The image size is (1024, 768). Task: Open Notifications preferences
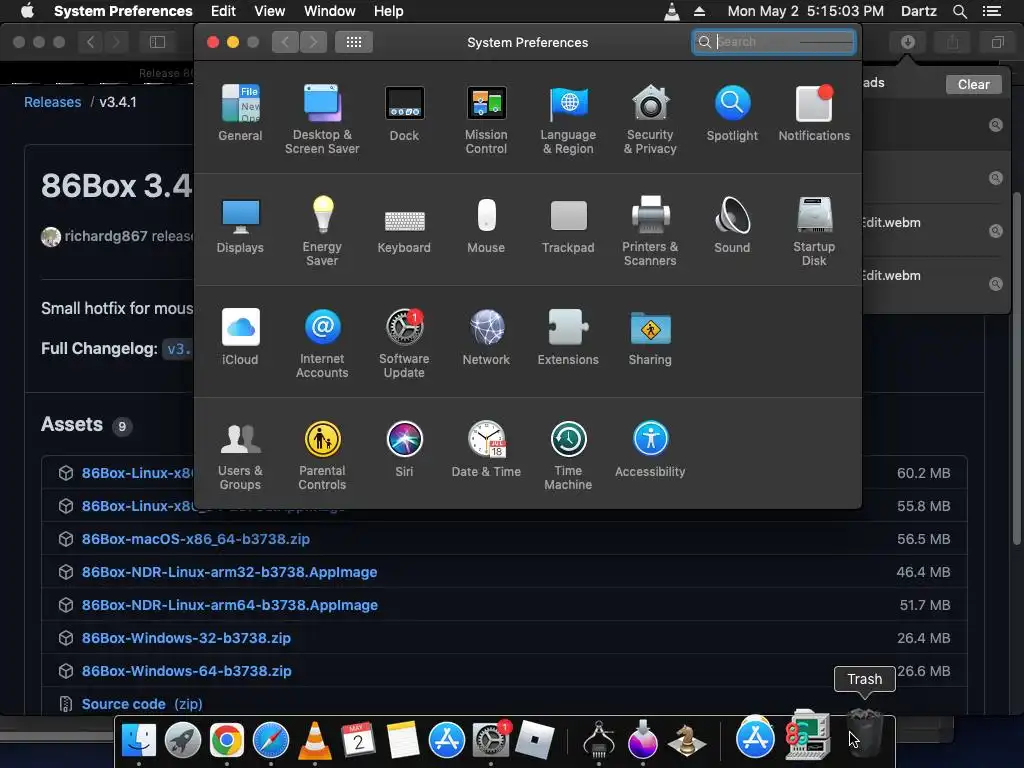[x=814, y=113]
